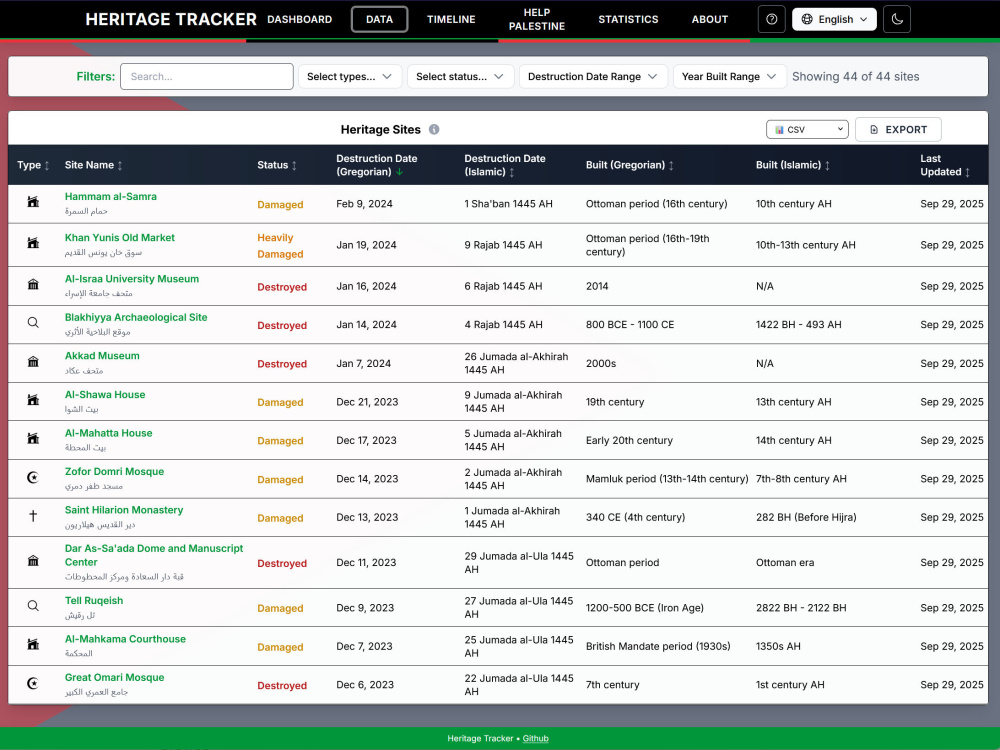Open Blakhiyya Archaeological Site link

coord(136,317)
